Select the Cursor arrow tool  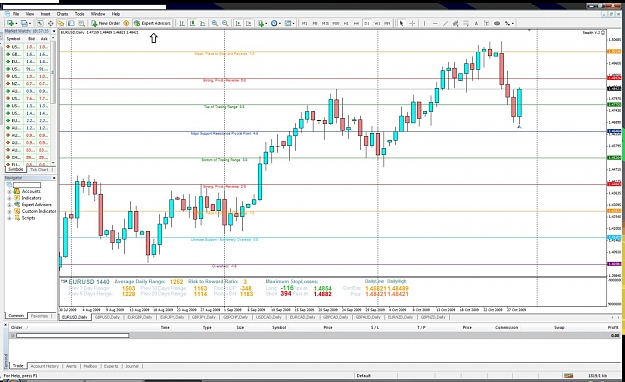click(401, 23)
